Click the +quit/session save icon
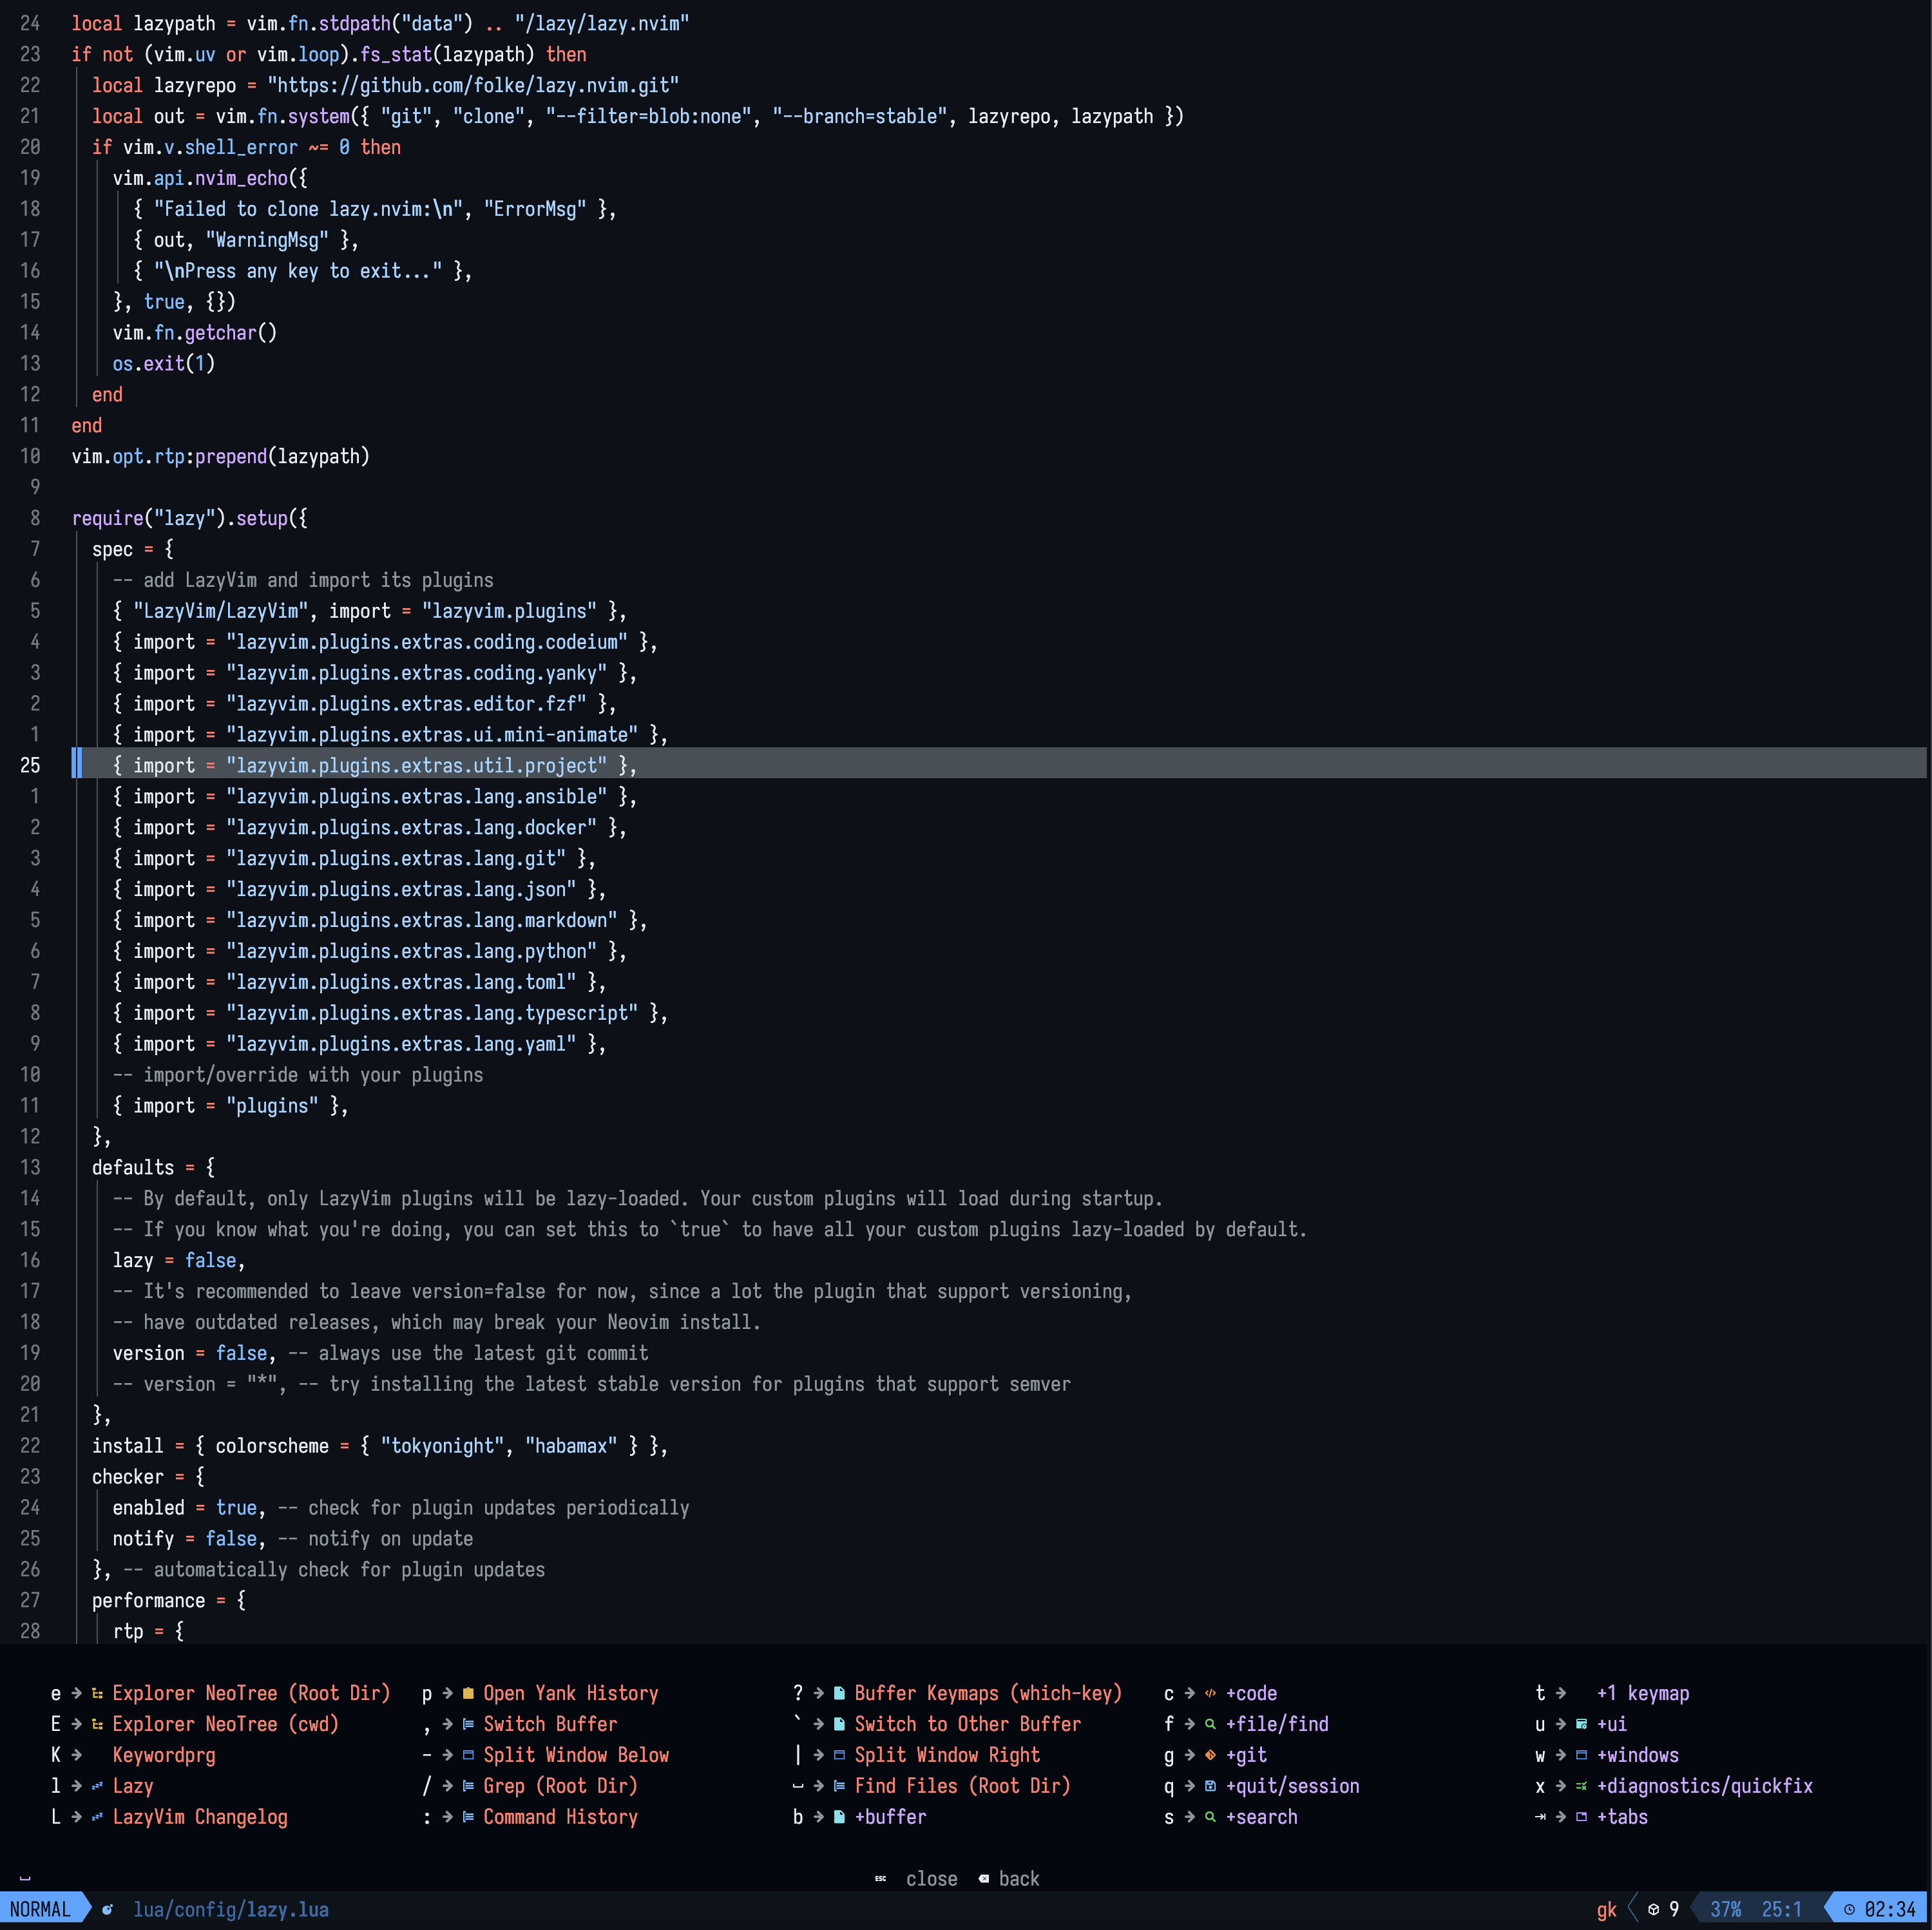 1210,1786
